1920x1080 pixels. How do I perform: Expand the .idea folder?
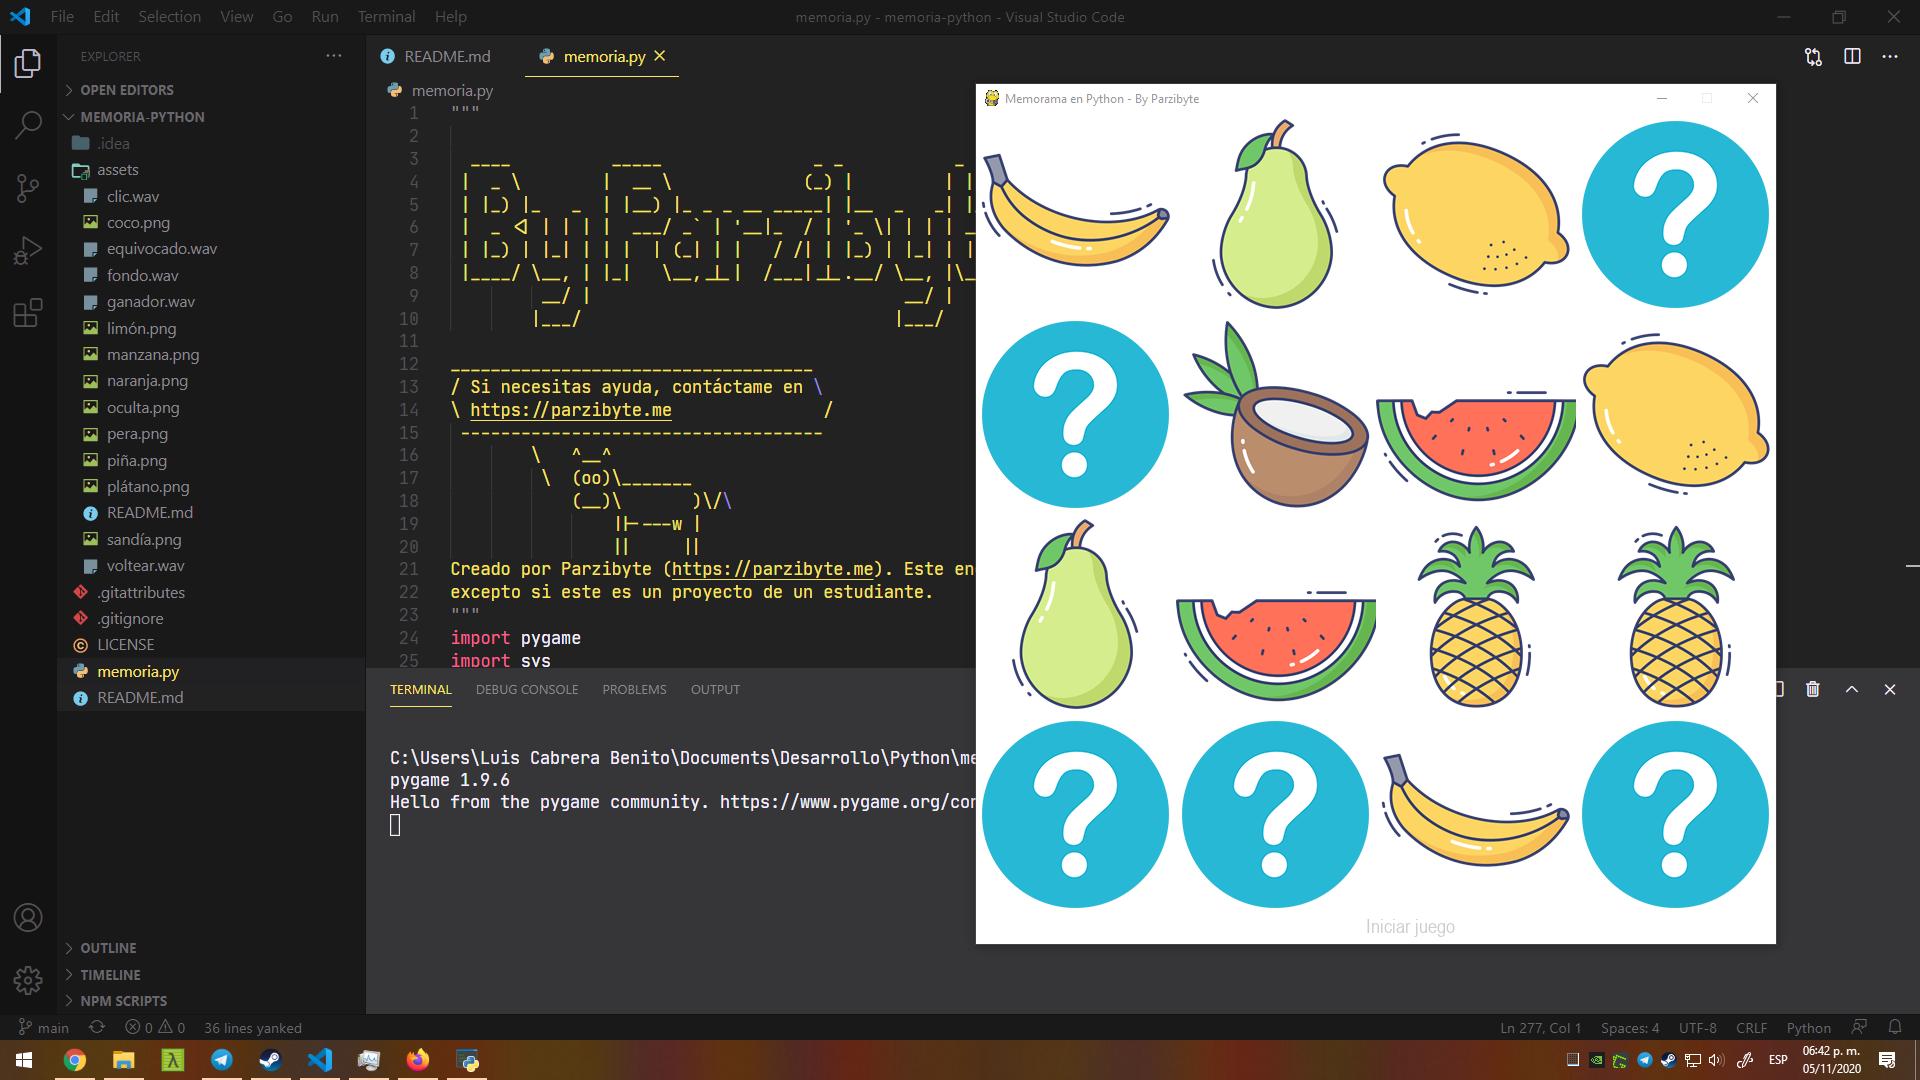[114, 143]
